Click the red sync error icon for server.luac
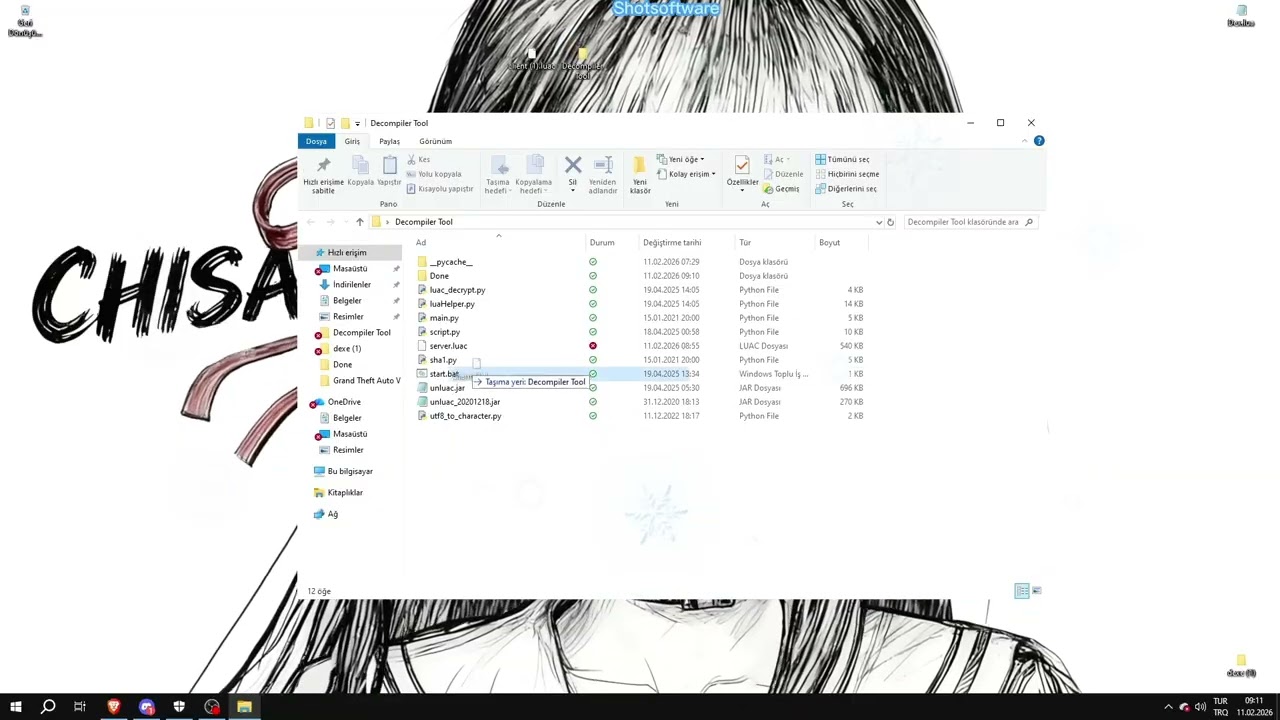 [x=593, y=346]
